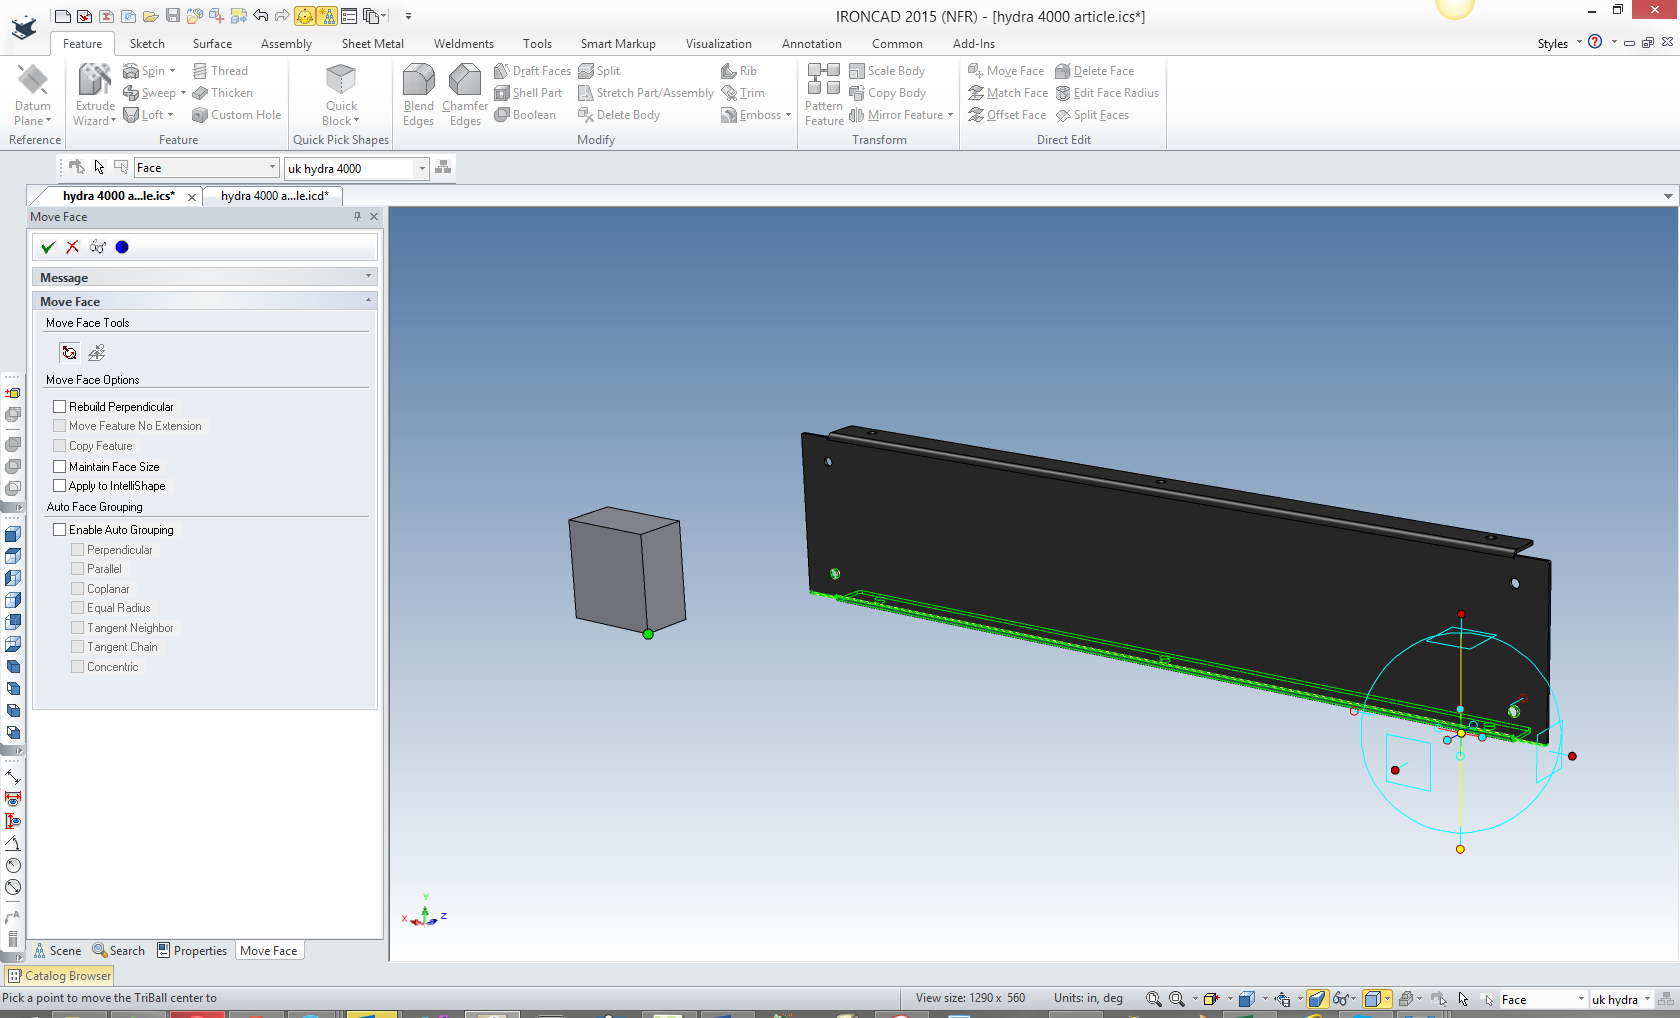Viewport: 1680px width, 1018px height.
Task: Enable Rebuild Perpendicular checkbox
Action: pos(60,407)
